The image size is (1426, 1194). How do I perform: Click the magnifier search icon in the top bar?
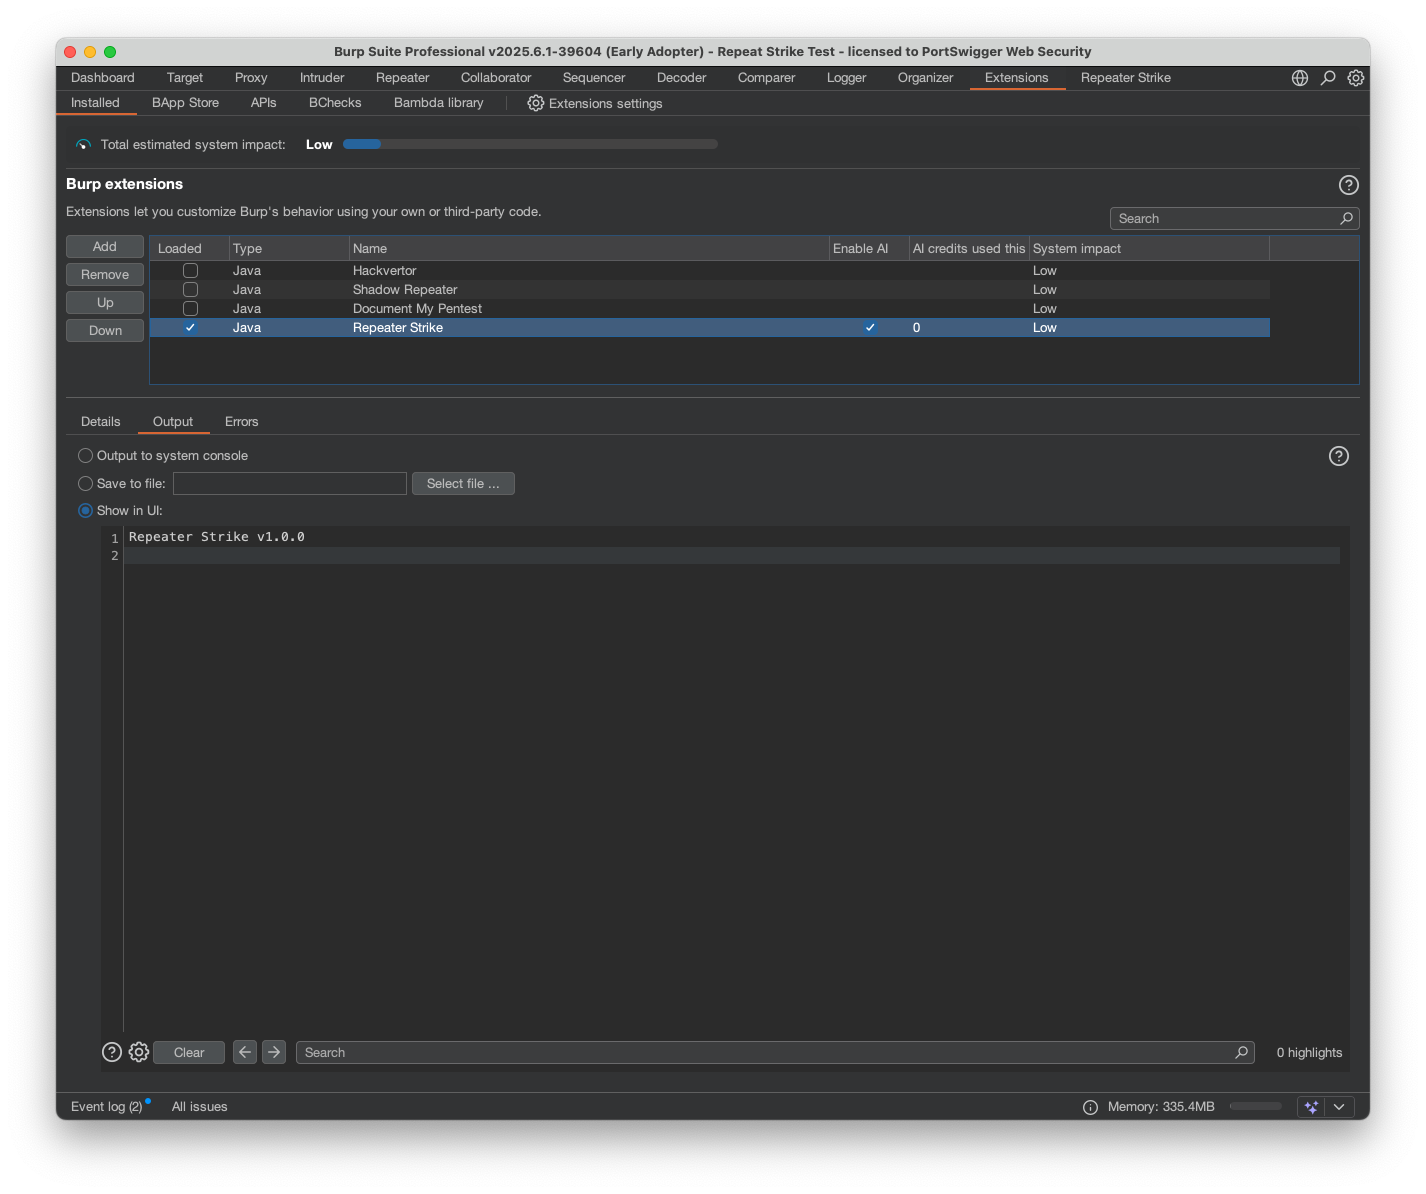point(1328,78)
